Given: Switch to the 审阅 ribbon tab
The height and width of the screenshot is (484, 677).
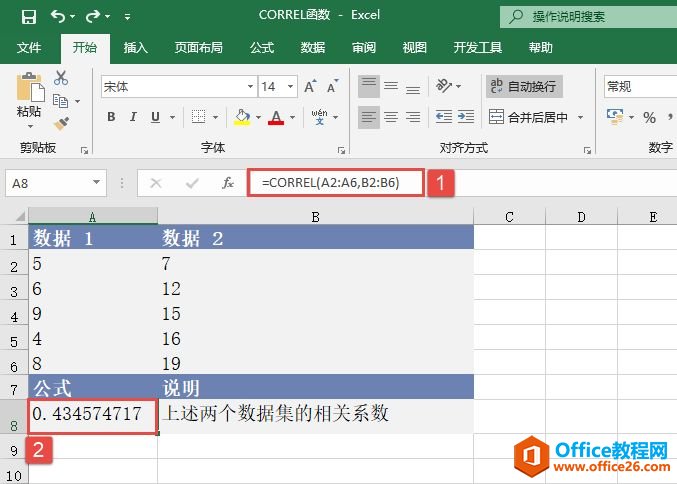Looking at the screenshot, I should (x=364, y=47).
